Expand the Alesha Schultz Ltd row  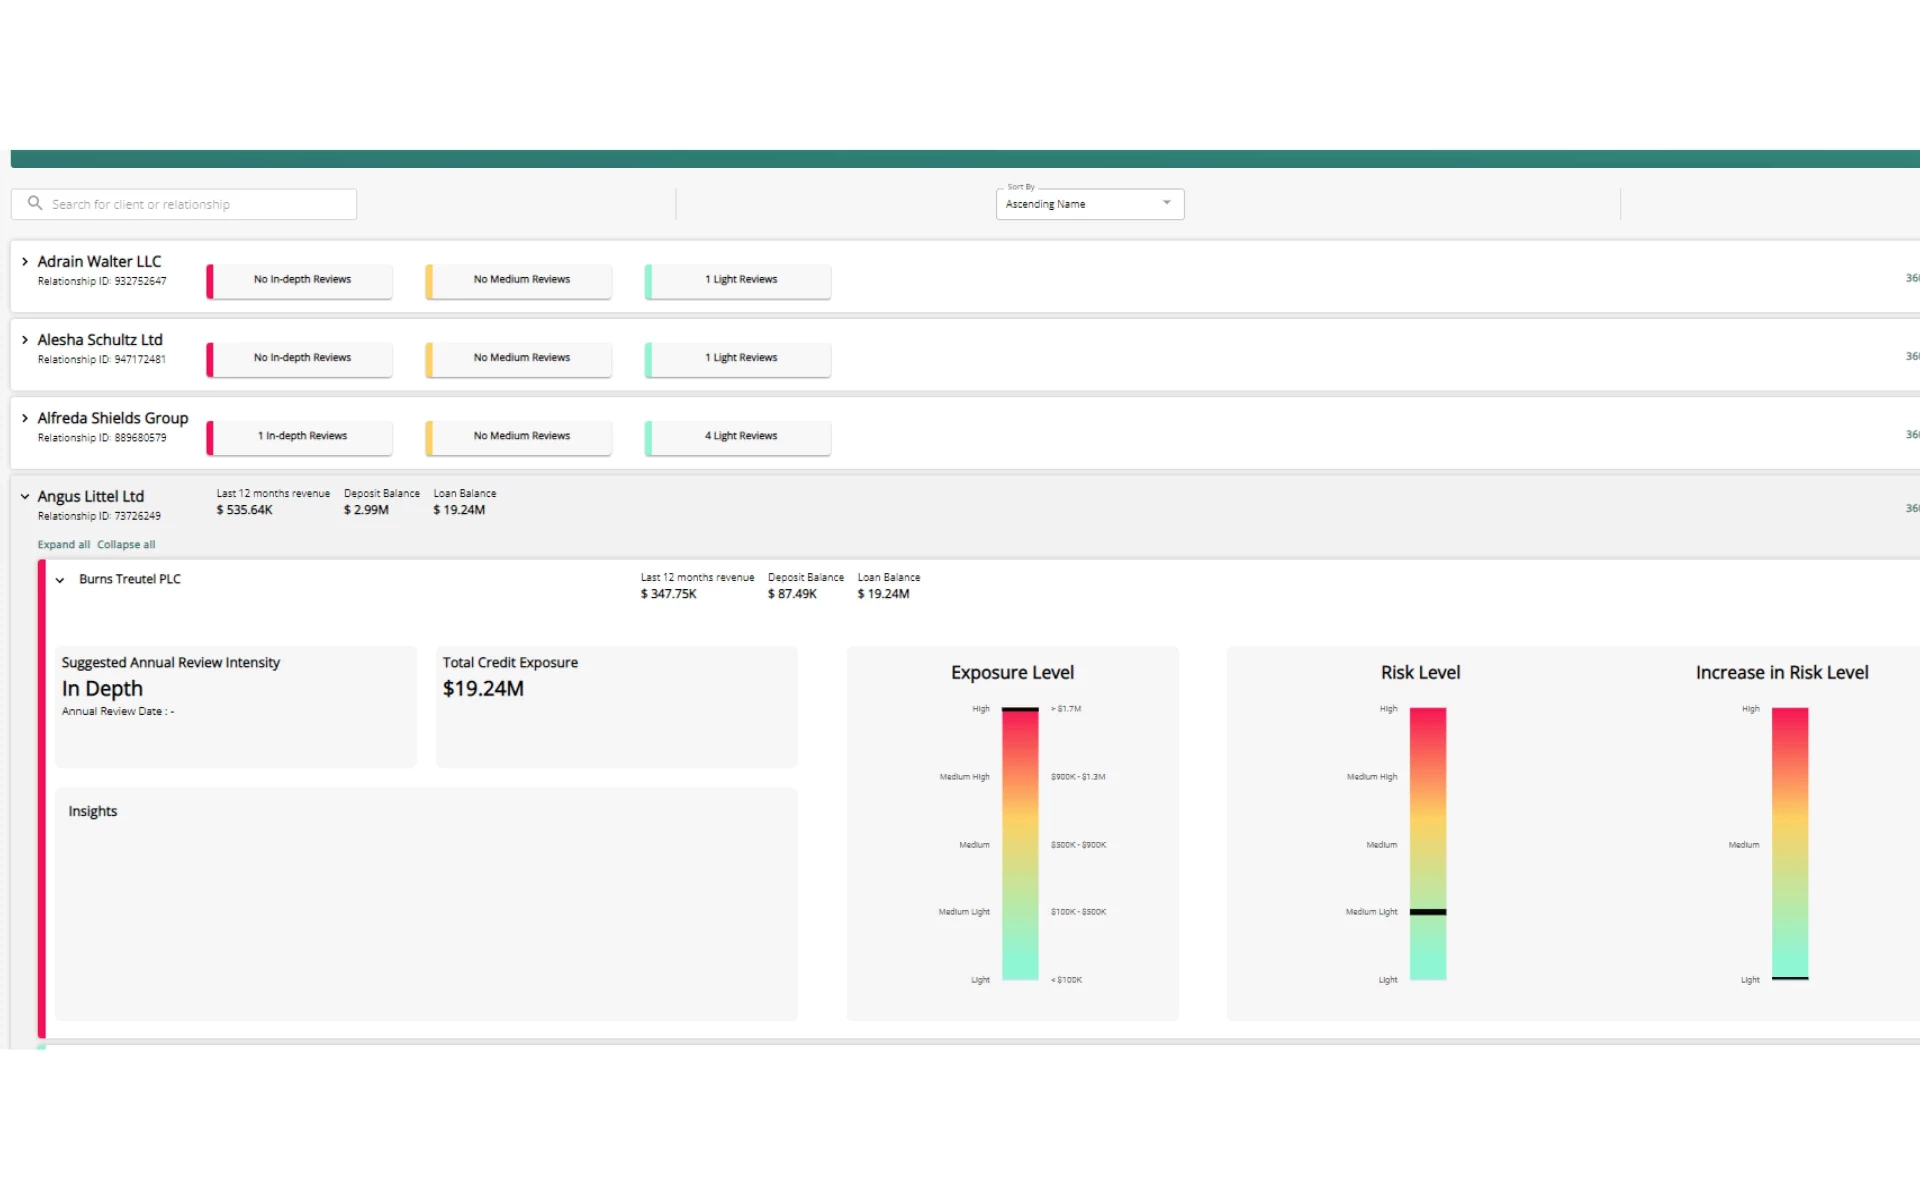coord(25,340)
